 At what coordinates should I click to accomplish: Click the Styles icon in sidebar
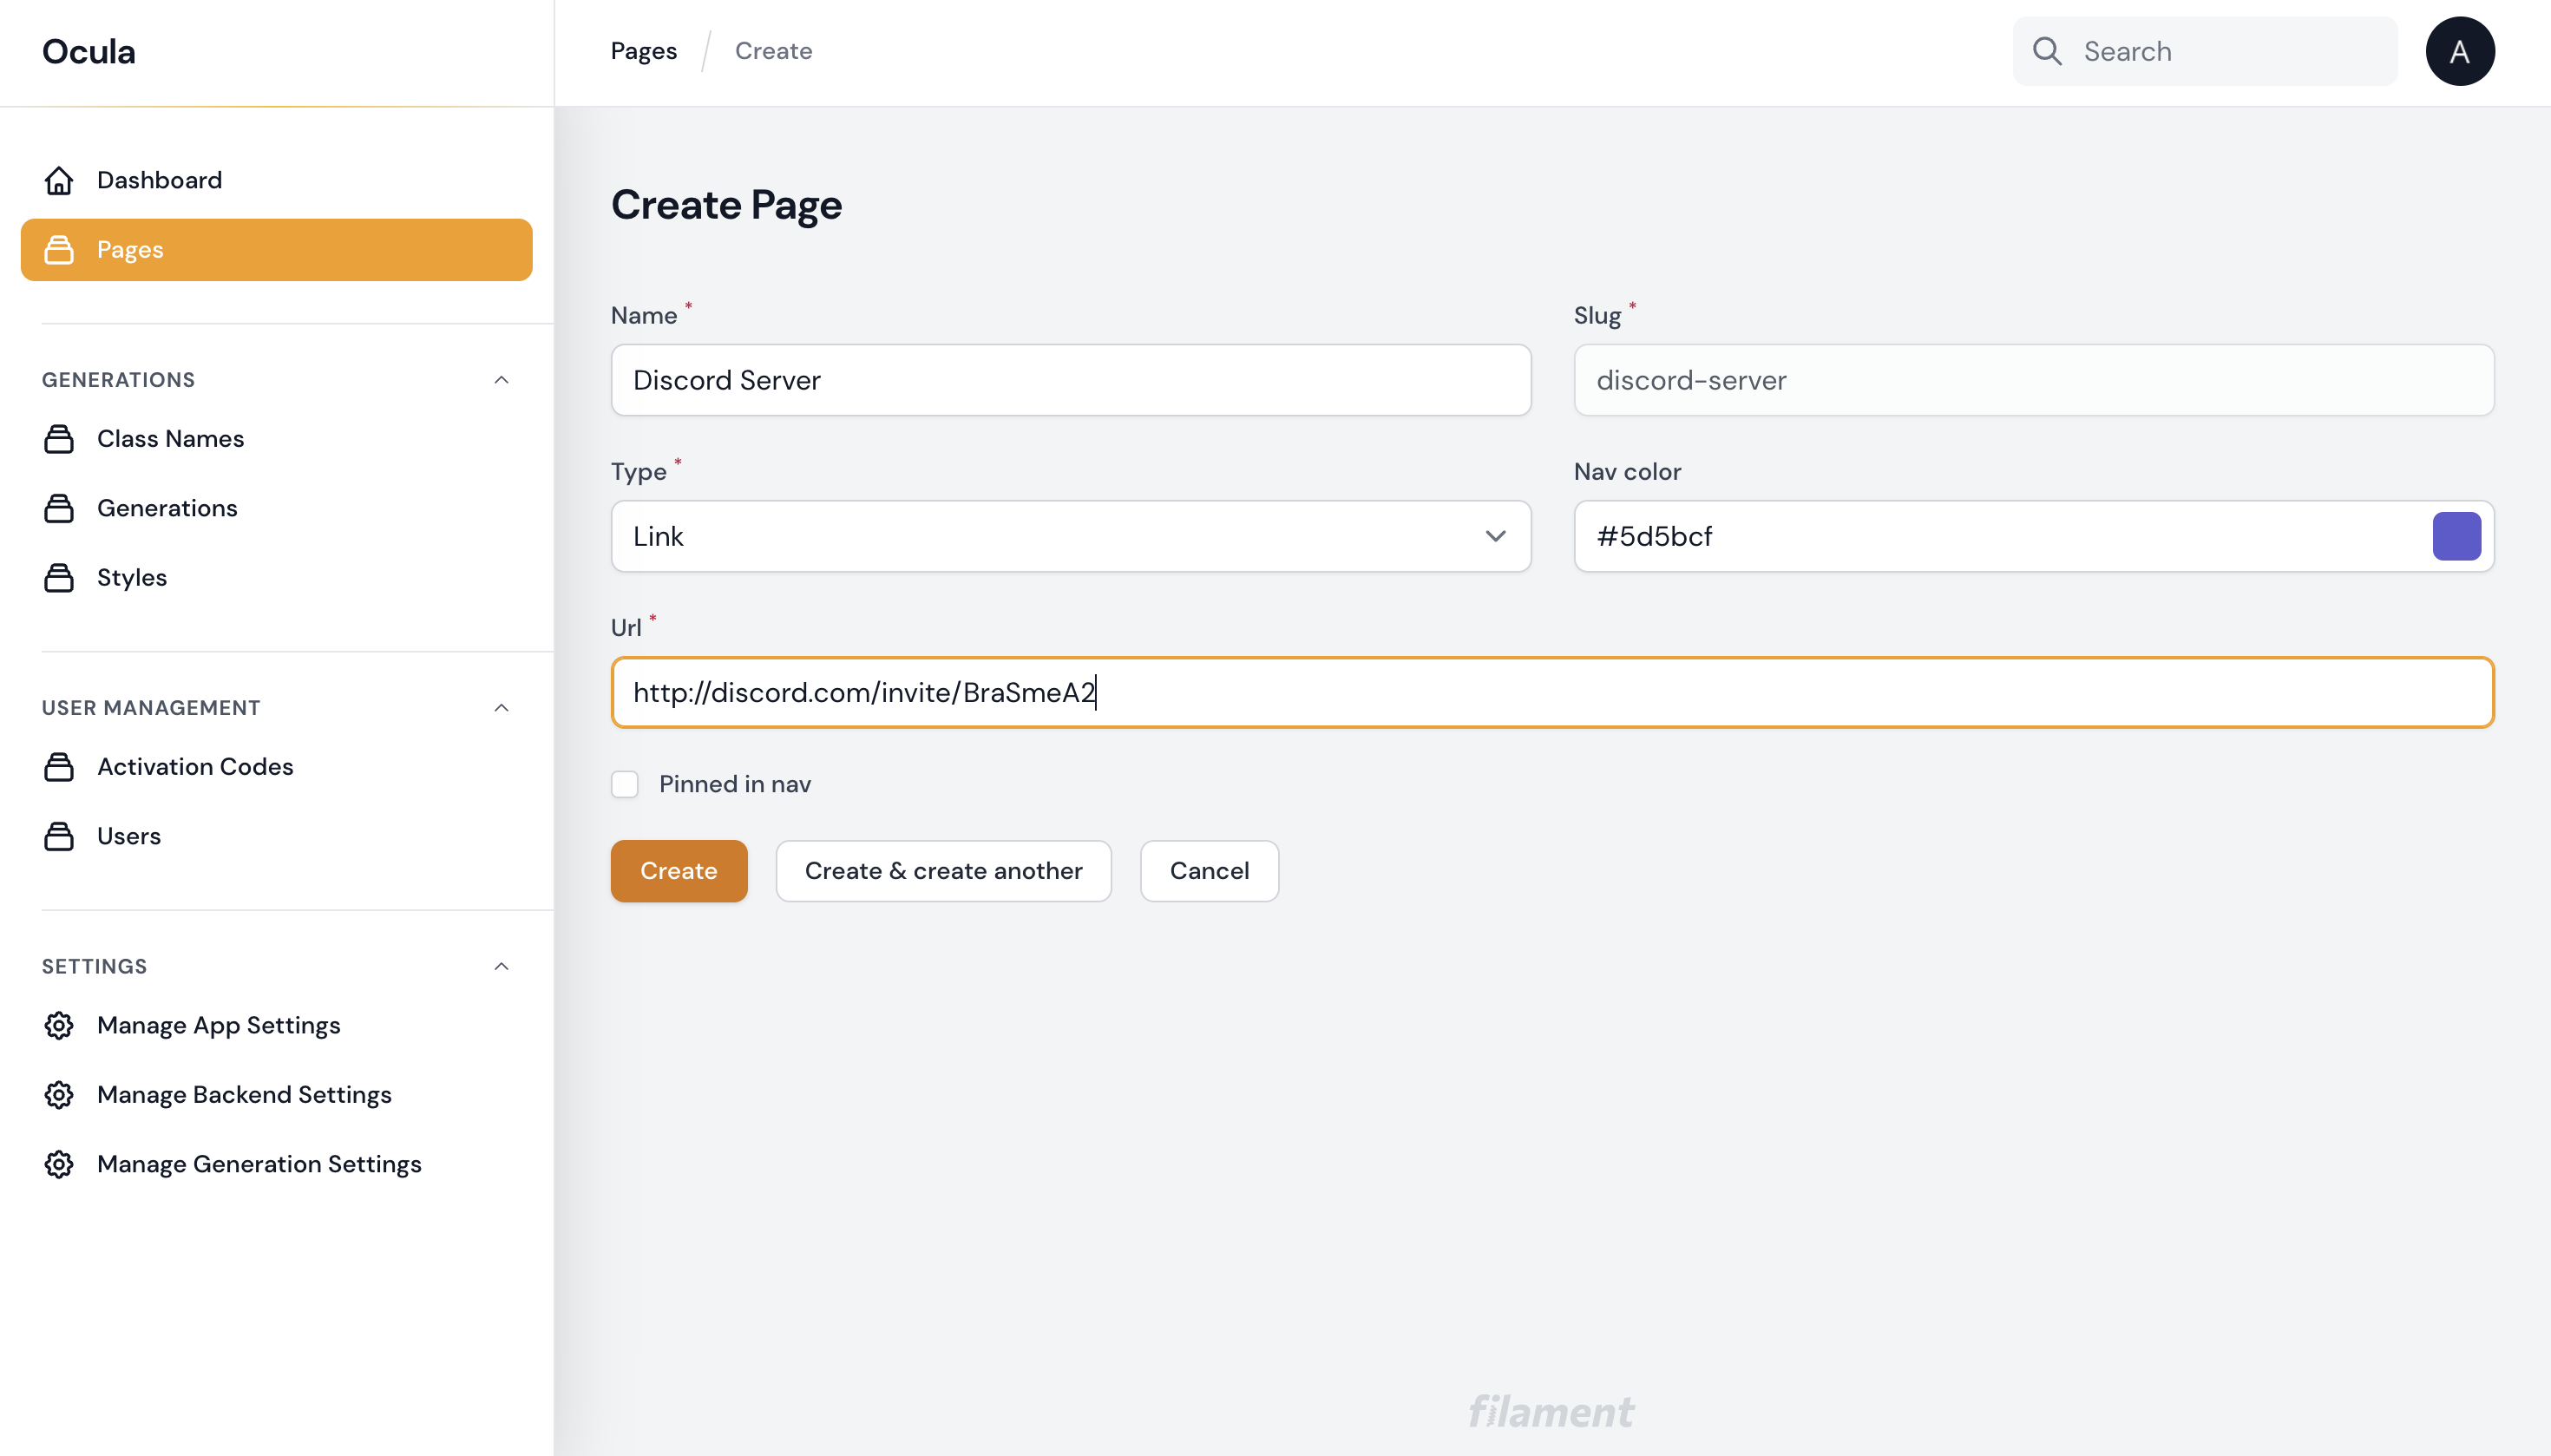click(59, 578)
